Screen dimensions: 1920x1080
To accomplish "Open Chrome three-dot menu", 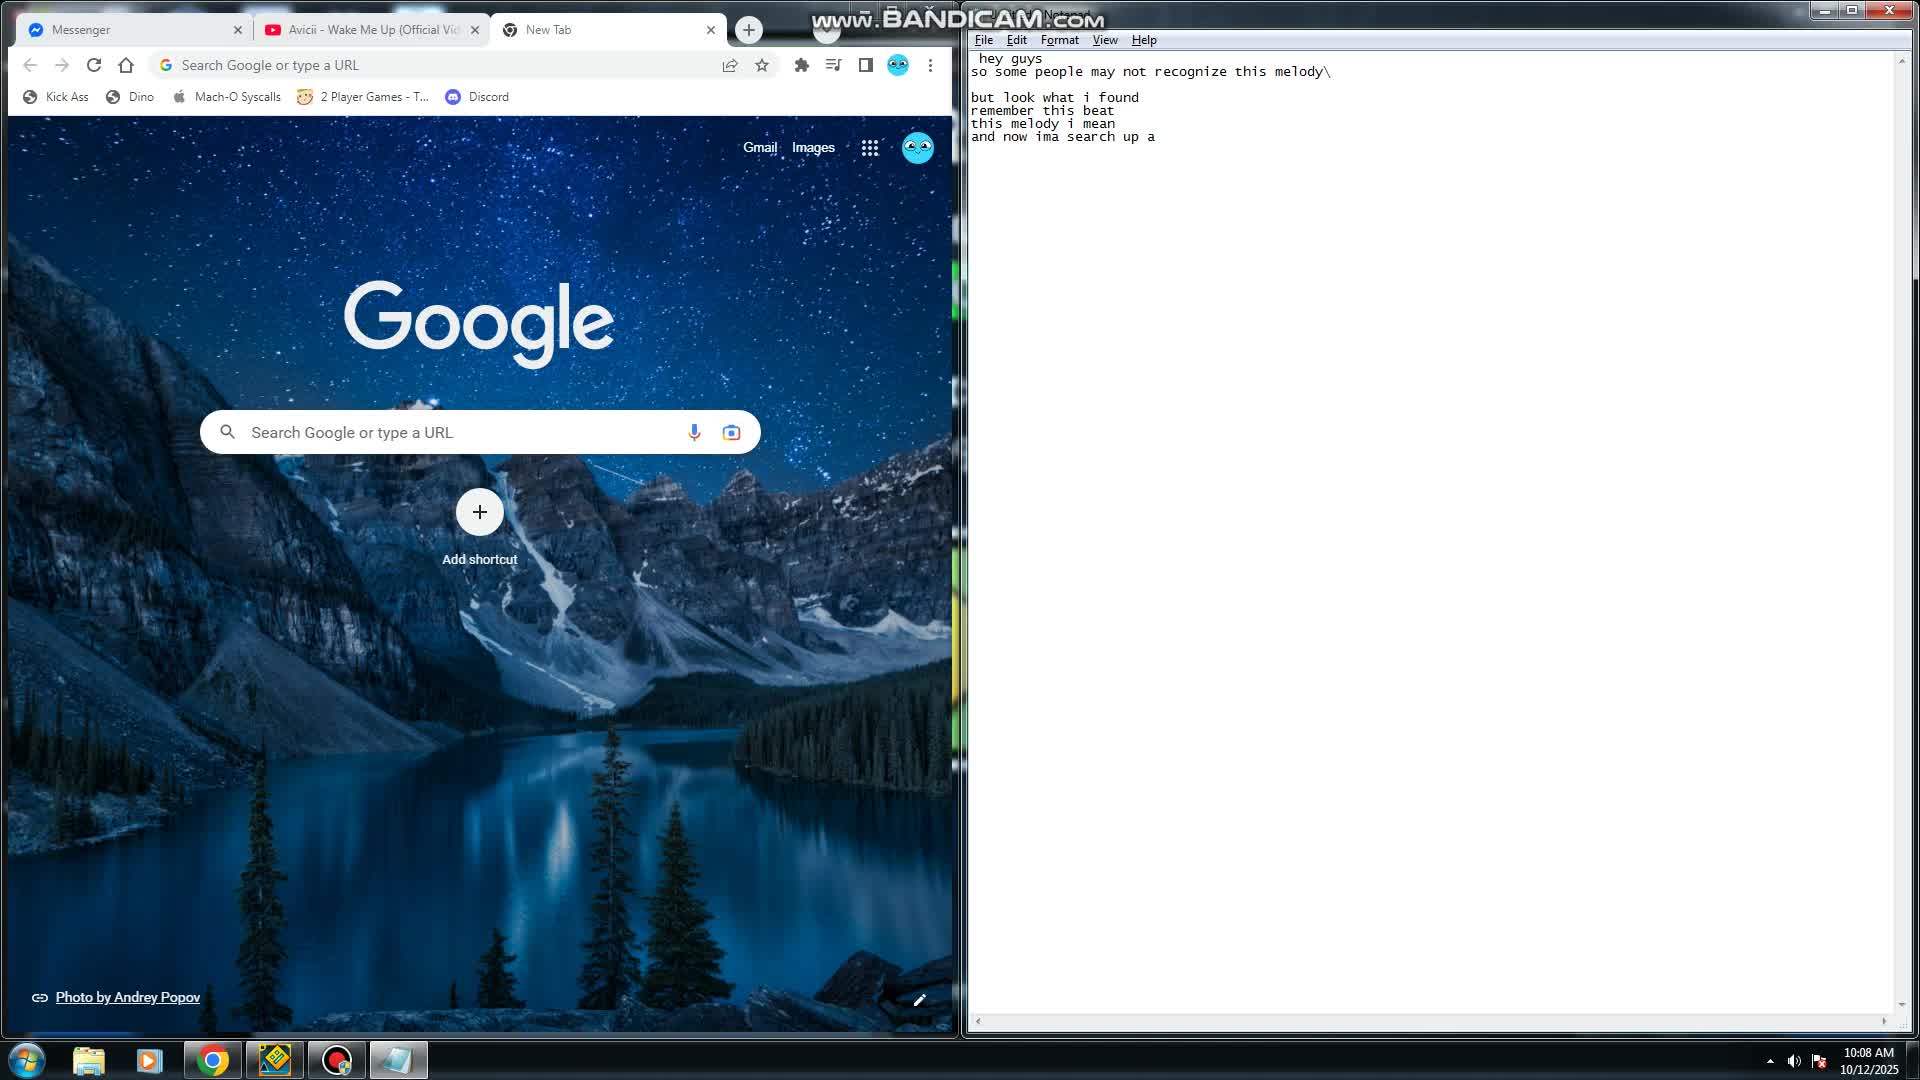I will tap(930, 65).
